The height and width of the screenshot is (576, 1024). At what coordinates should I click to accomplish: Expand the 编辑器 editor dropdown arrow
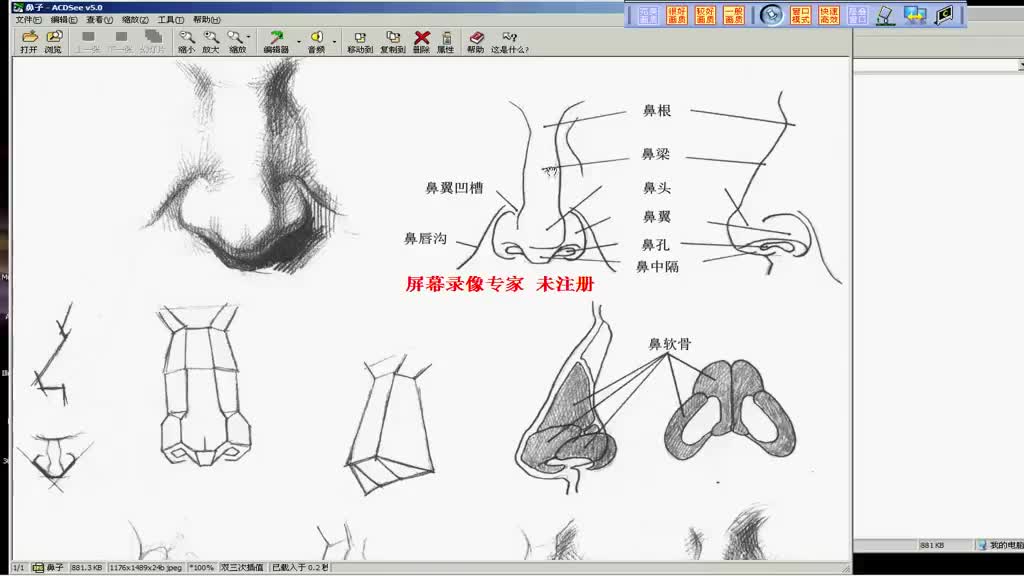(298, 41)
